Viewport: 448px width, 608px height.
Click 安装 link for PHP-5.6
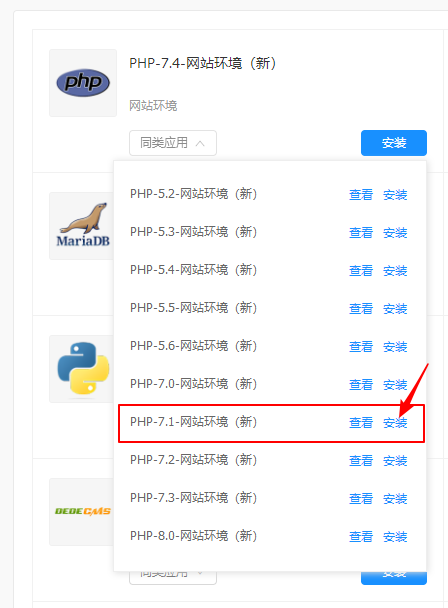click(x=395, y=346)
